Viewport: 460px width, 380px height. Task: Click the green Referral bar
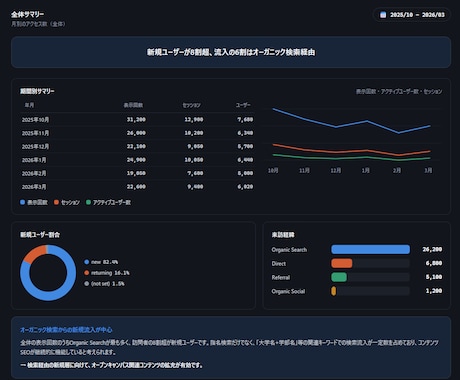[x=339, y=277]
